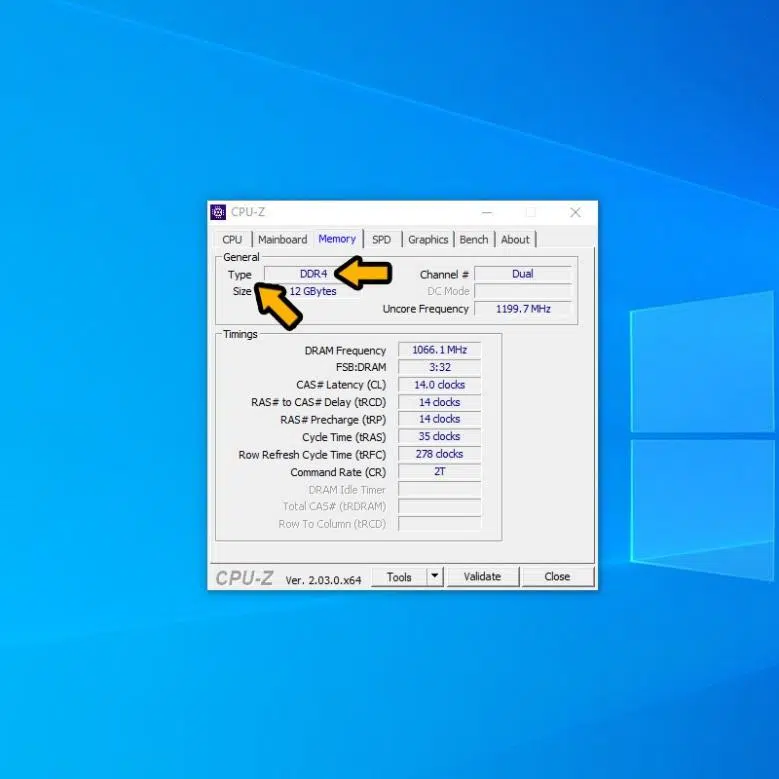Click the Dual channel value field
The height and width of the screenshot is (779, 779).
[522, 274]
